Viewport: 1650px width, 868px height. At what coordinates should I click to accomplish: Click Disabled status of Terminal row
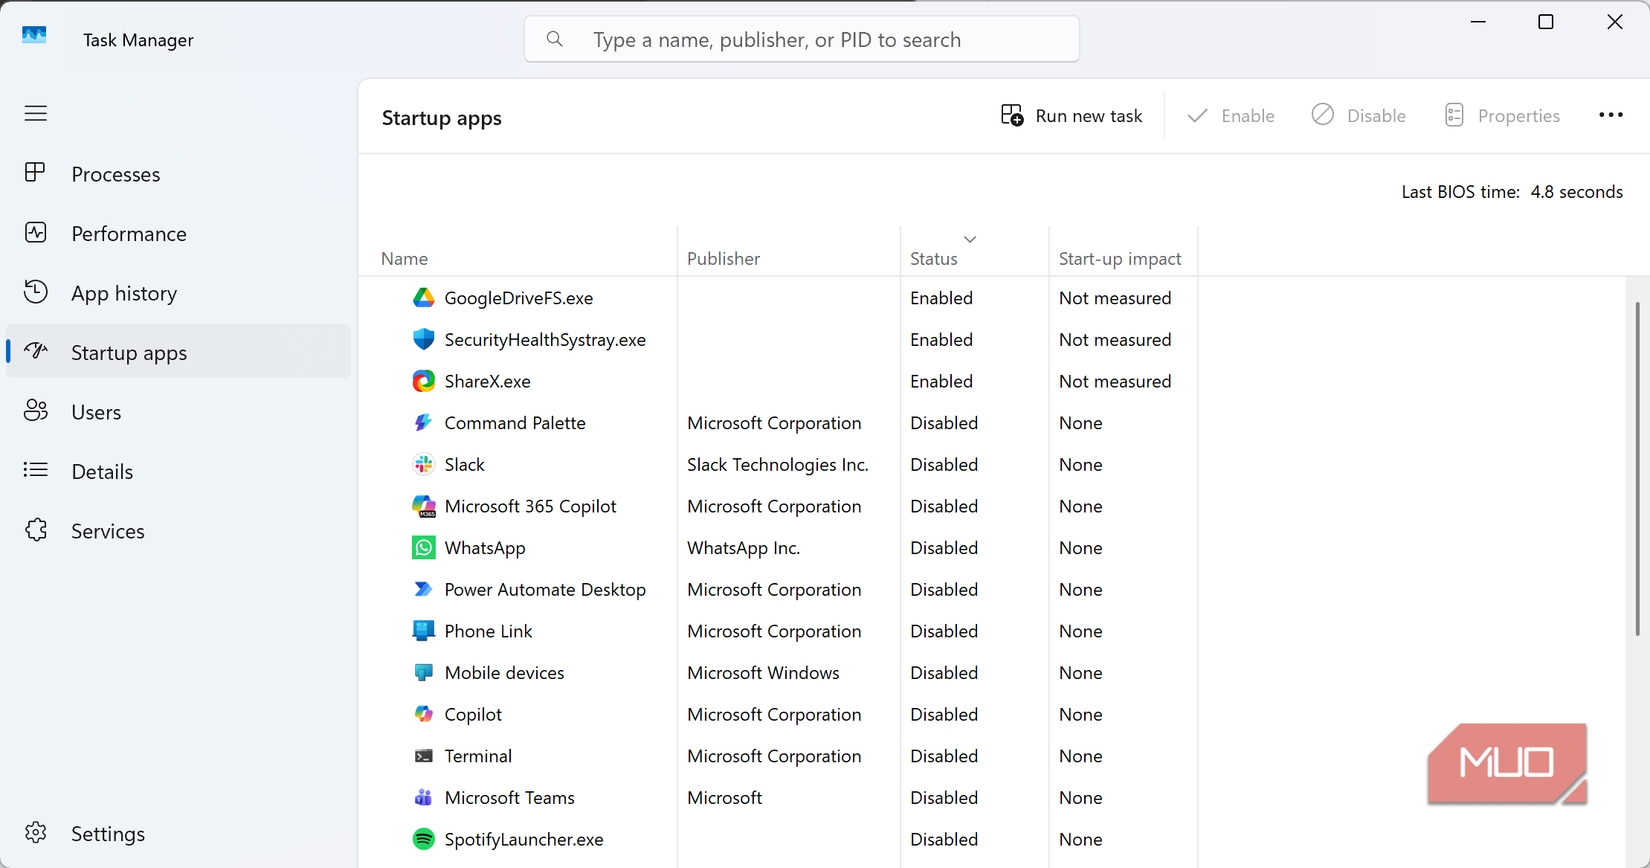[944, 756]
